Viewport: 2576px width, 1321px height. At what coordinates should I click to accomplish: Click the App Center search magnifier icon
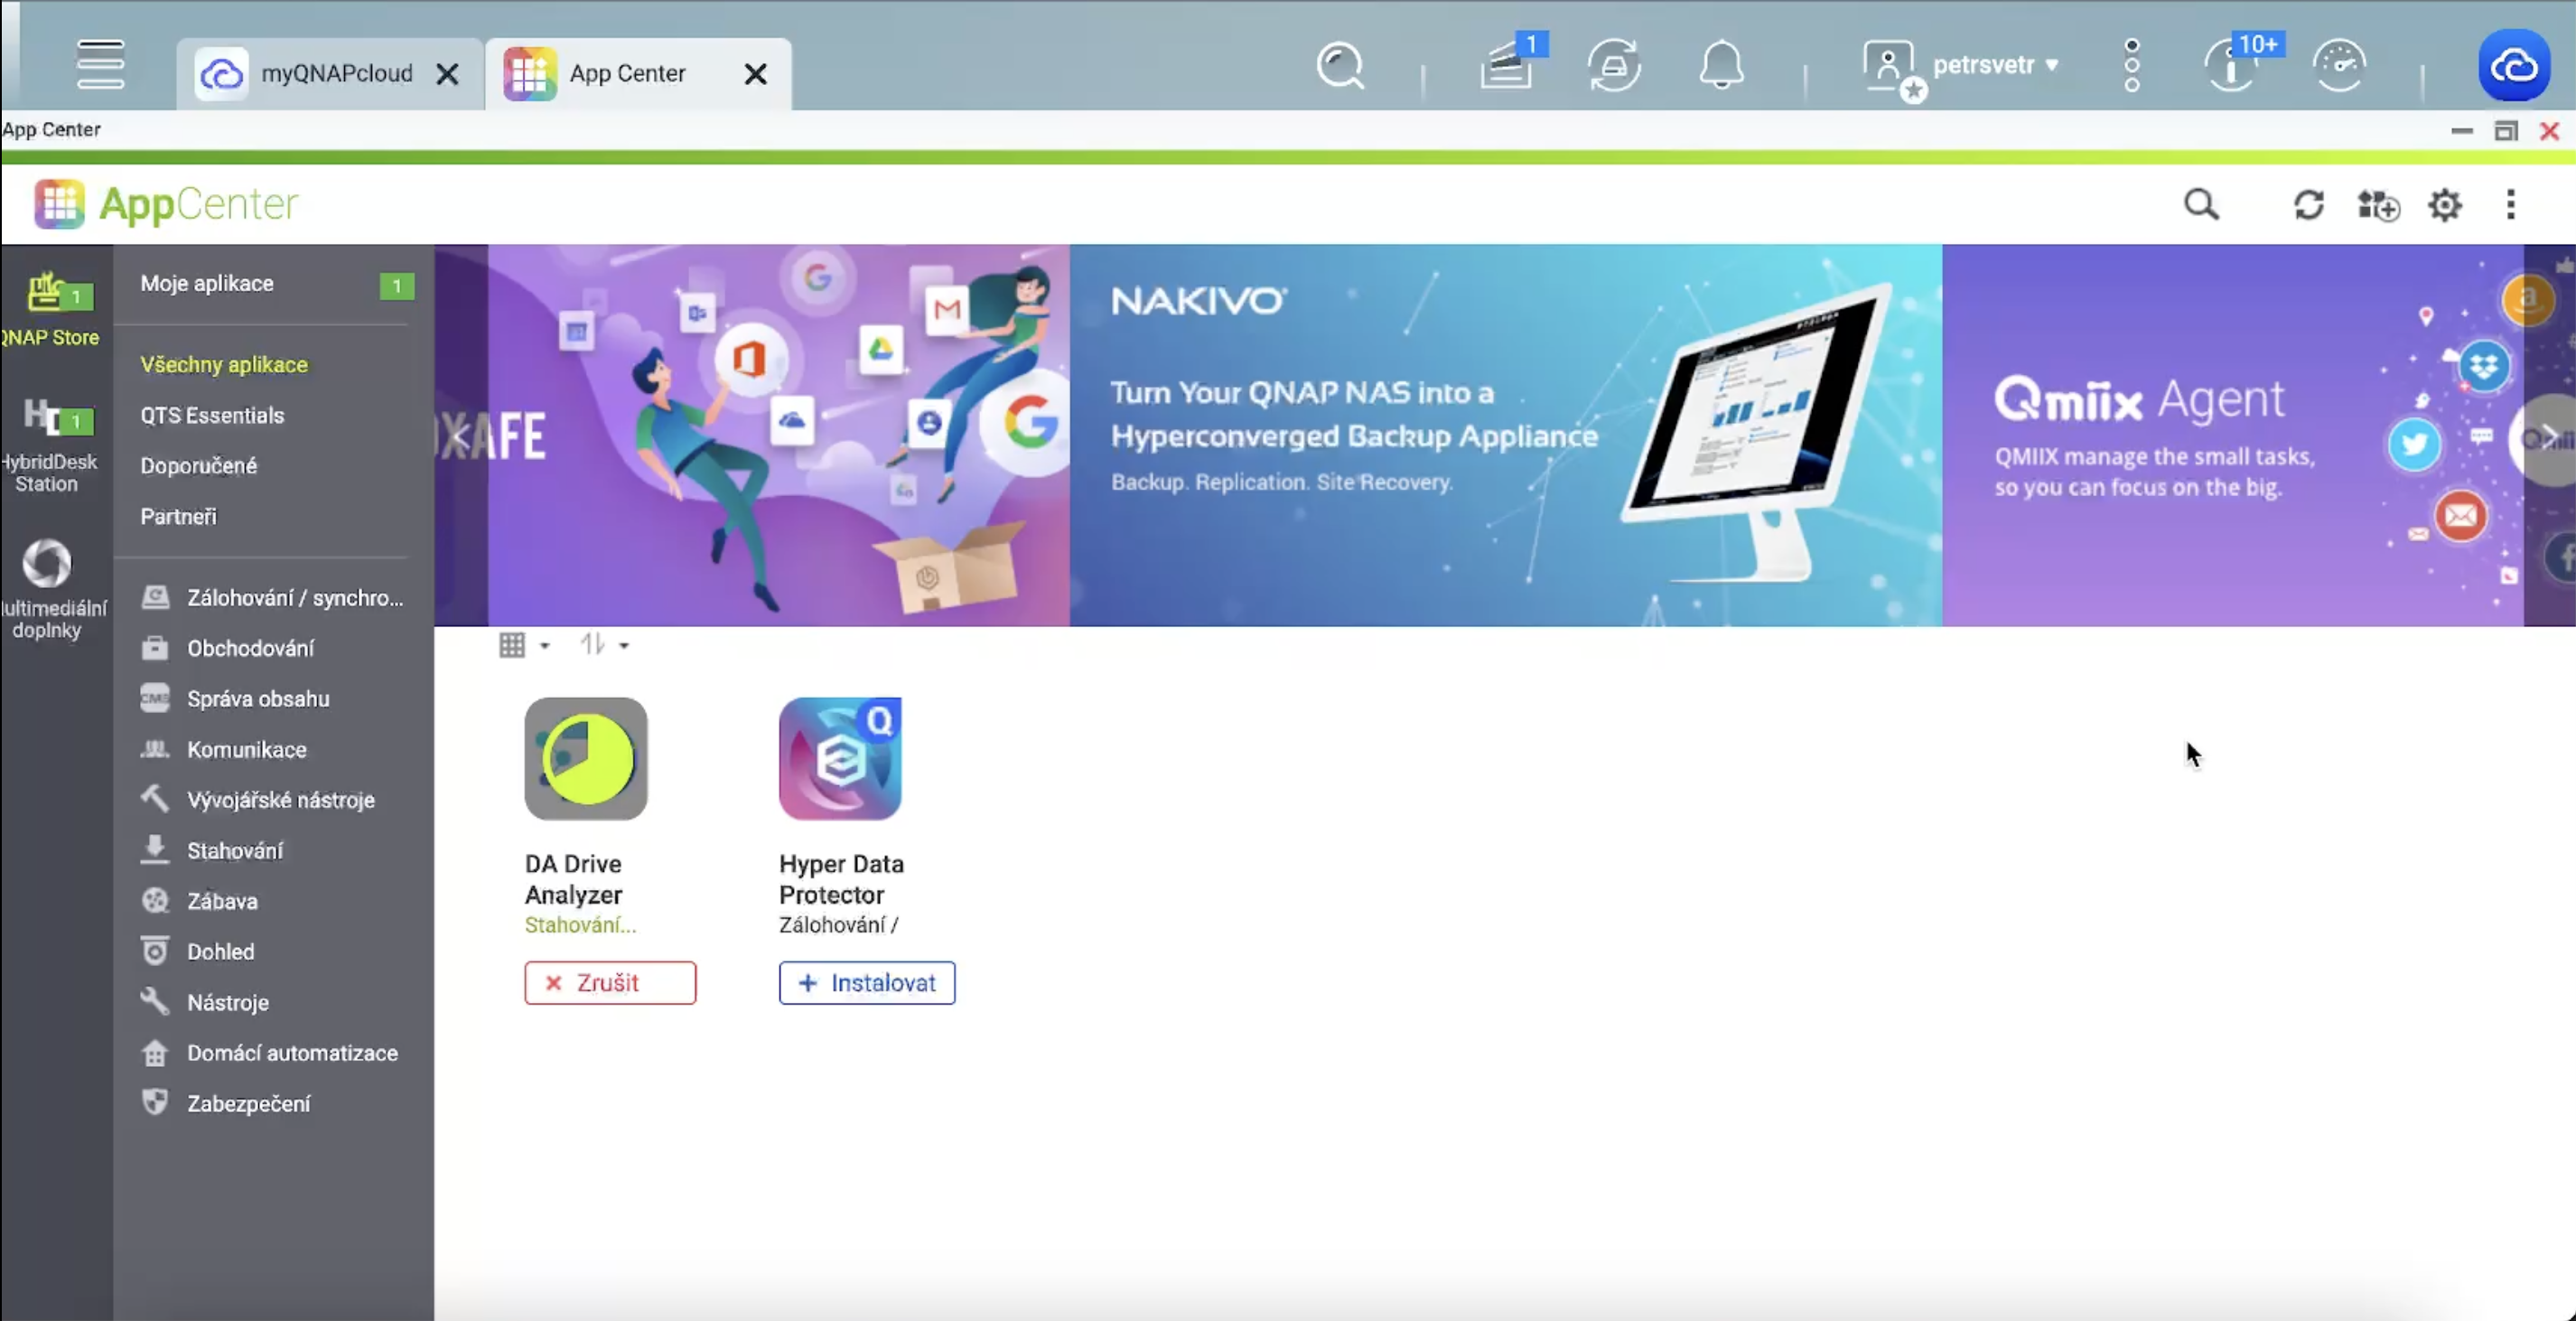coord(2200,205)
